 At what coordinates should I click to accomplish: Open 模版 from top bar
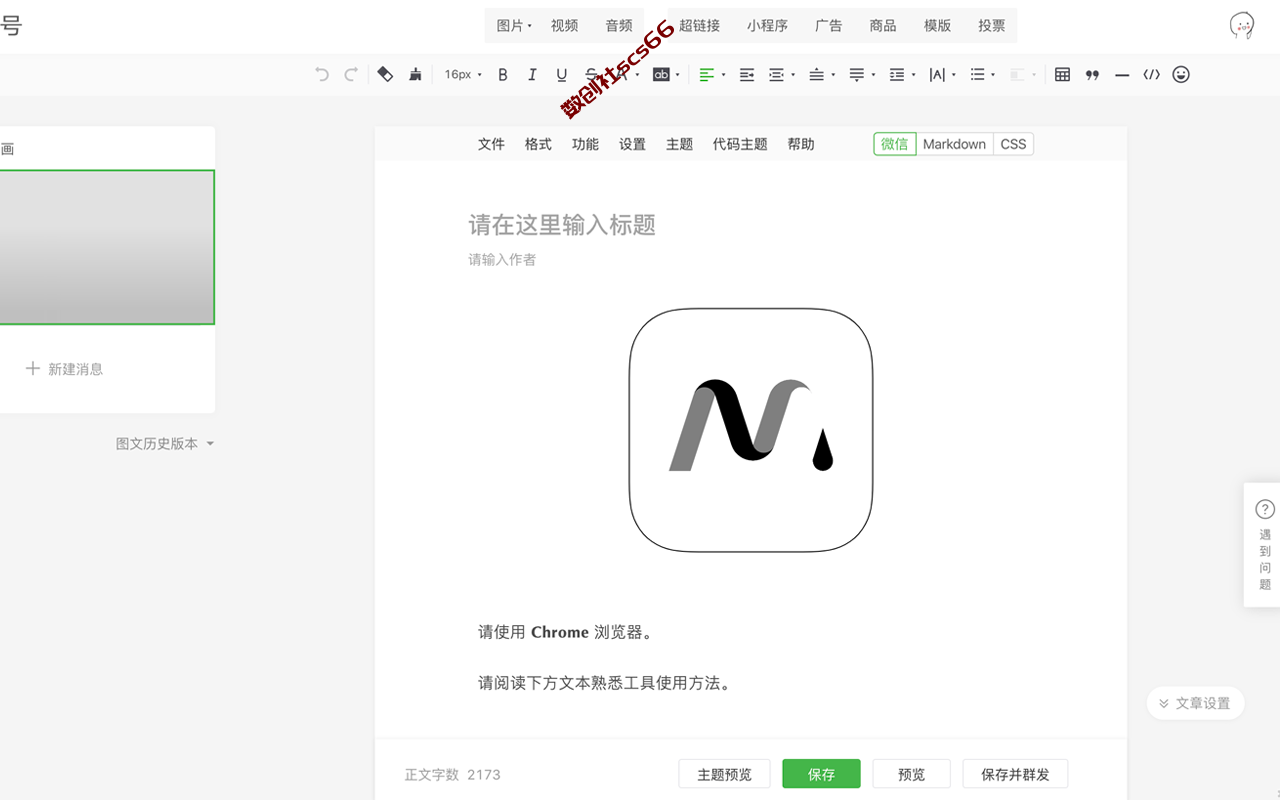point(937,26)
